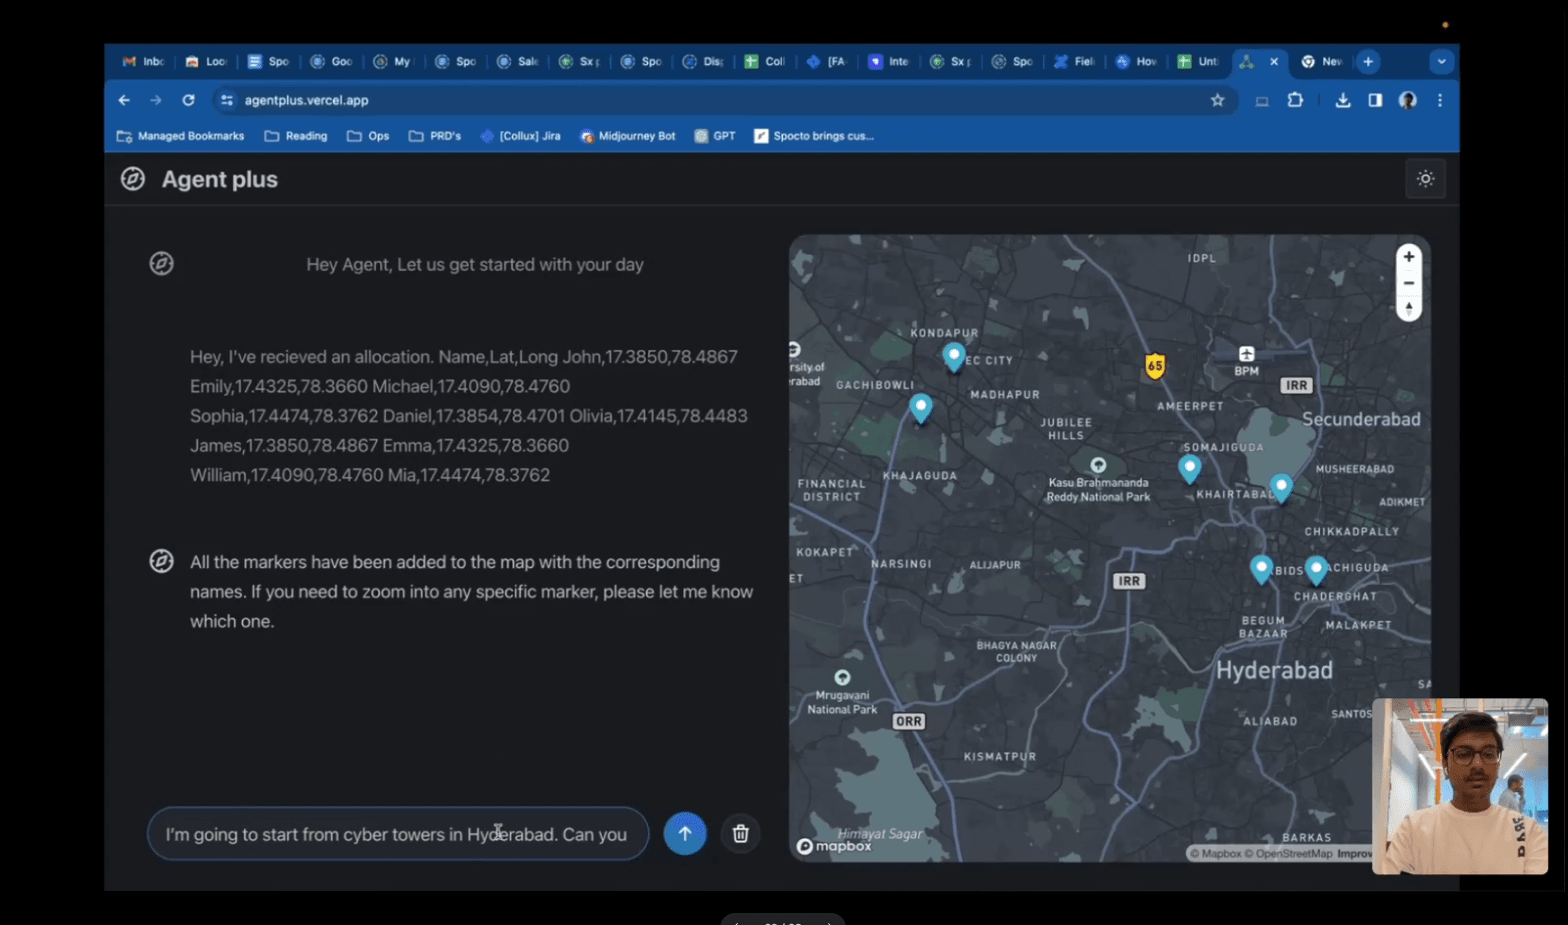
Task: Select the map marker below Gachibowli
Action: [921, 408]
